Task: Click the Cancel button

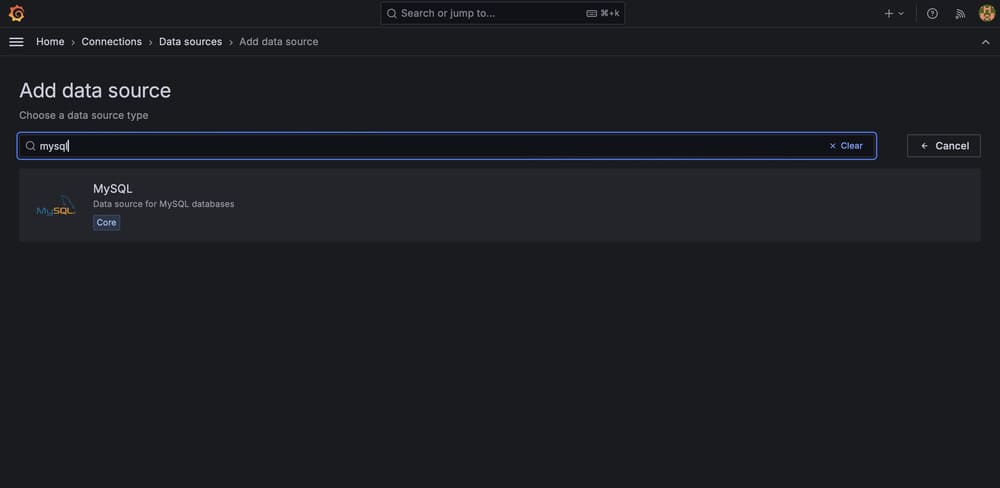Action: pyautogui.click(x=944, y=146)
